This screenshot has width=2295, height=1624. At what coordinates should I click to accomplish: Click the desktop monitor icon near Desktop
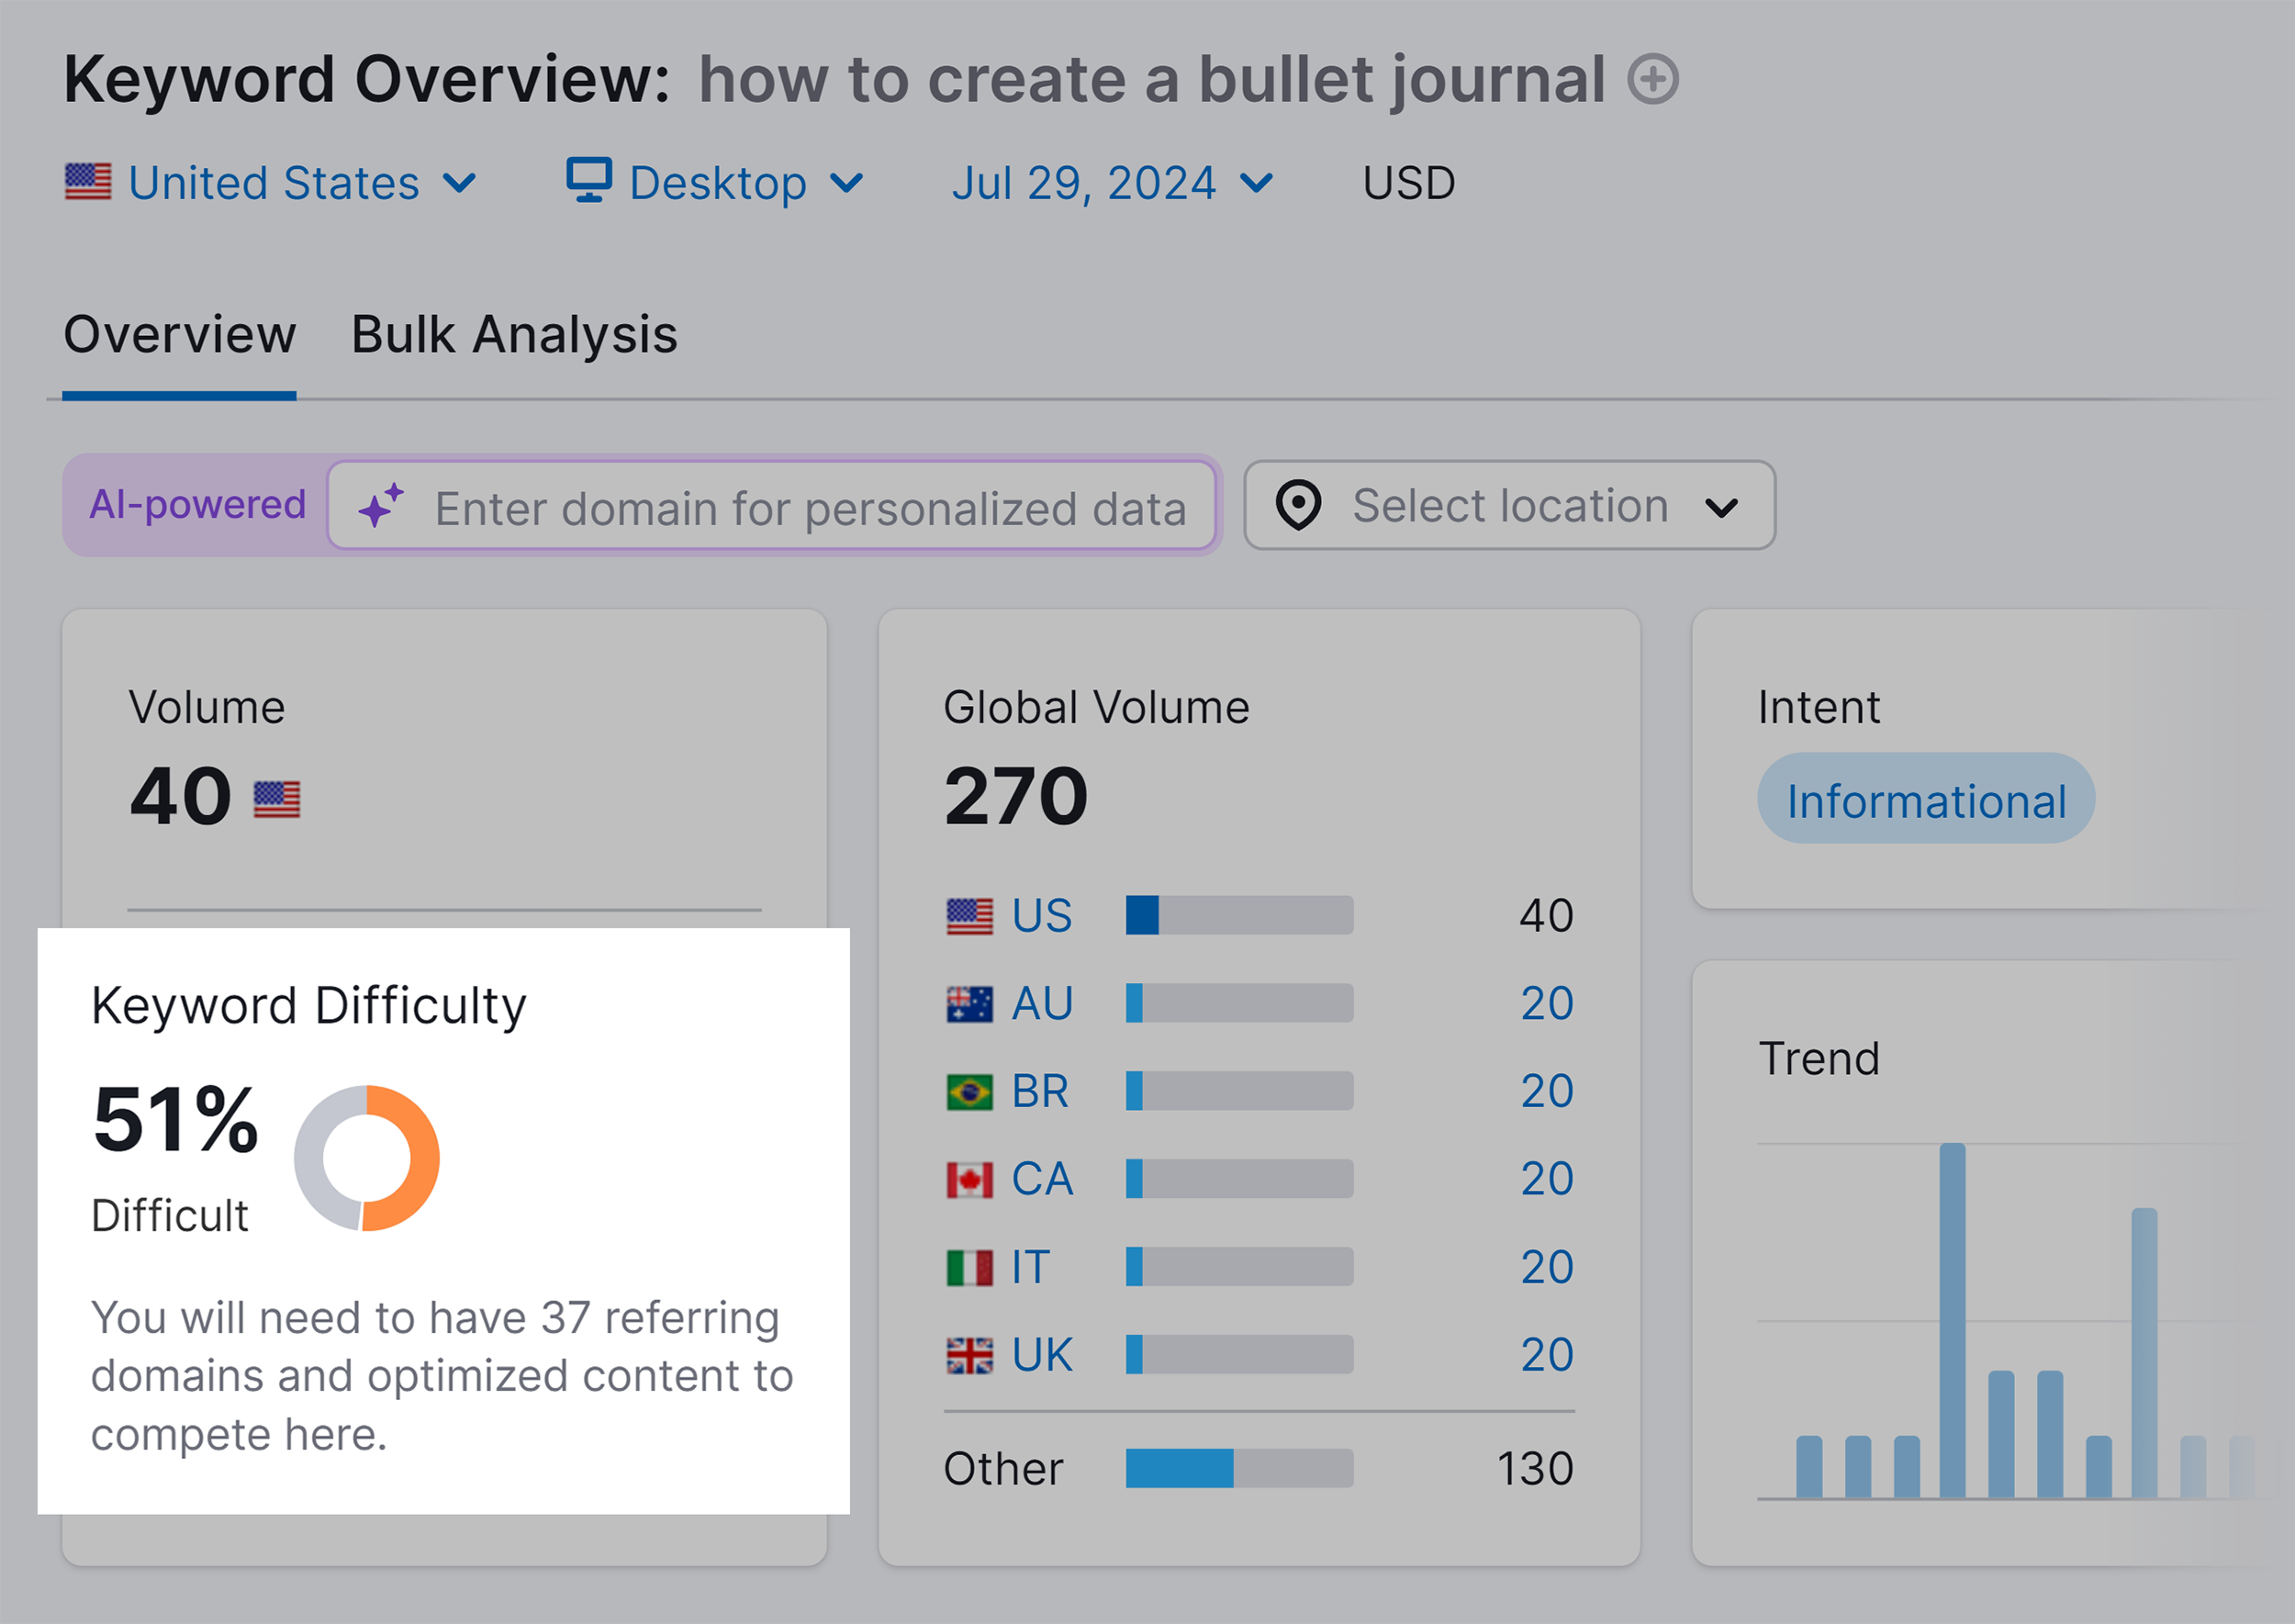pos(589,180)
